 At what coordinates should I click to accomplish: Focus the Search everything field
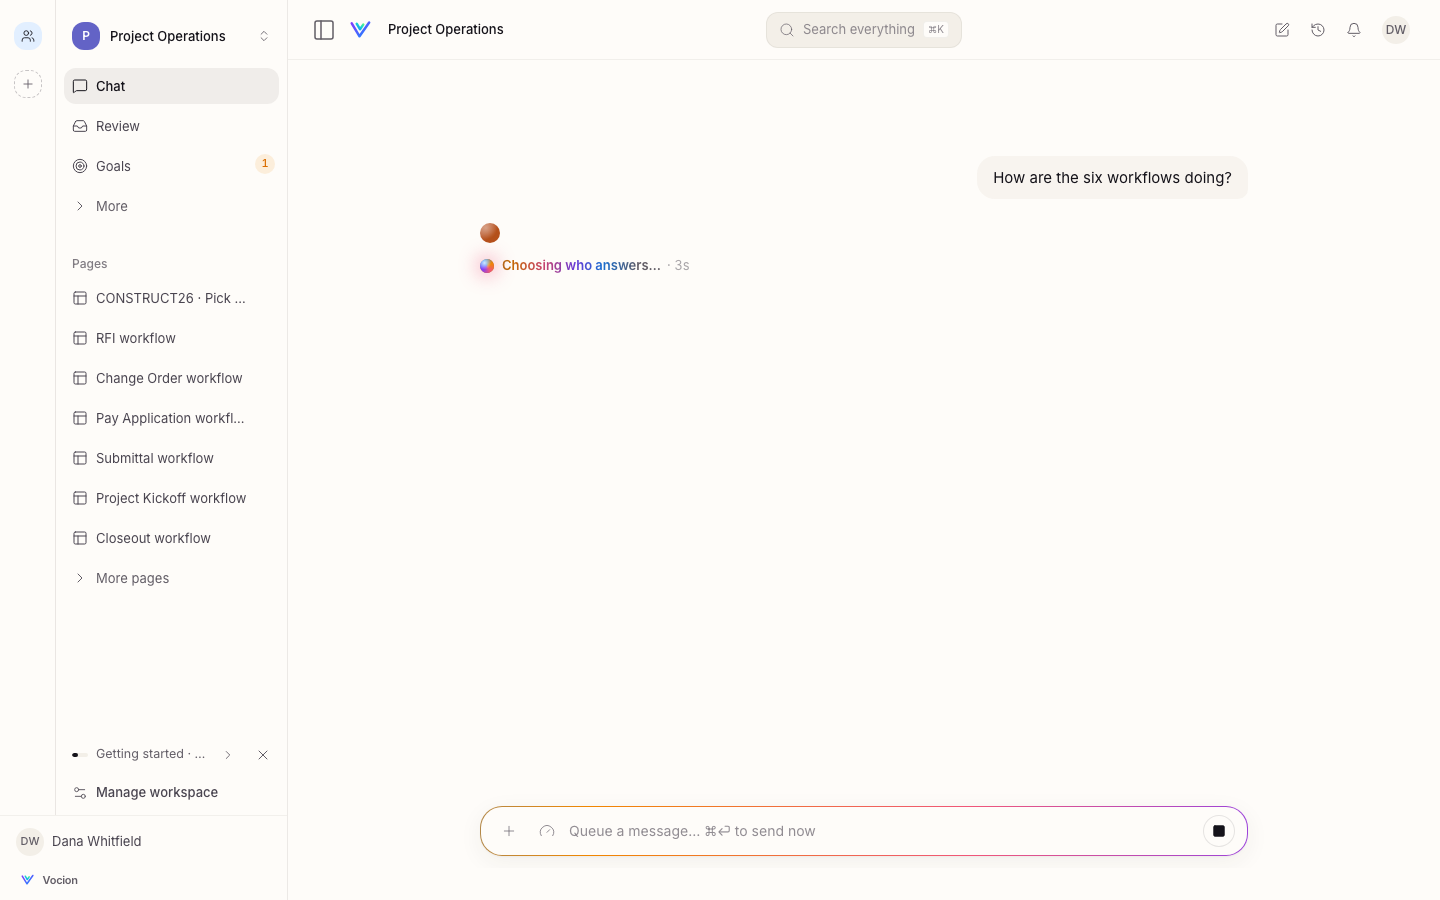[864, 30]
